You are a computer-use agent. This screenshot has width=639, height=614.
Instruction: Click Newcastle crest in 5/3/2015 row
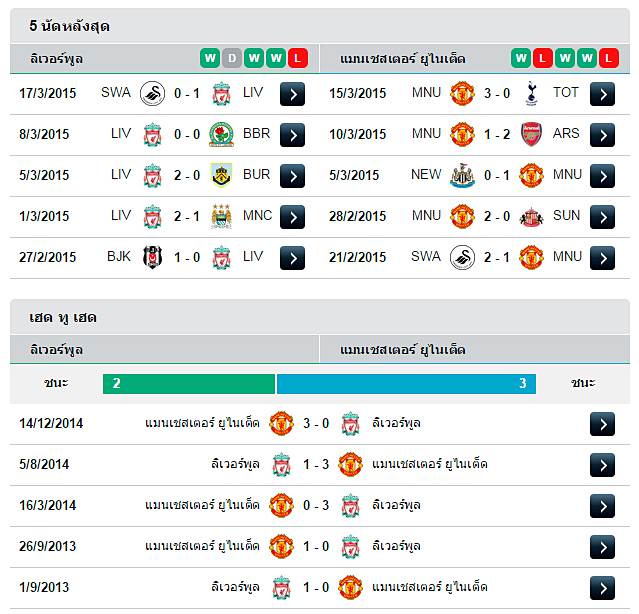[x=462, y=175]
